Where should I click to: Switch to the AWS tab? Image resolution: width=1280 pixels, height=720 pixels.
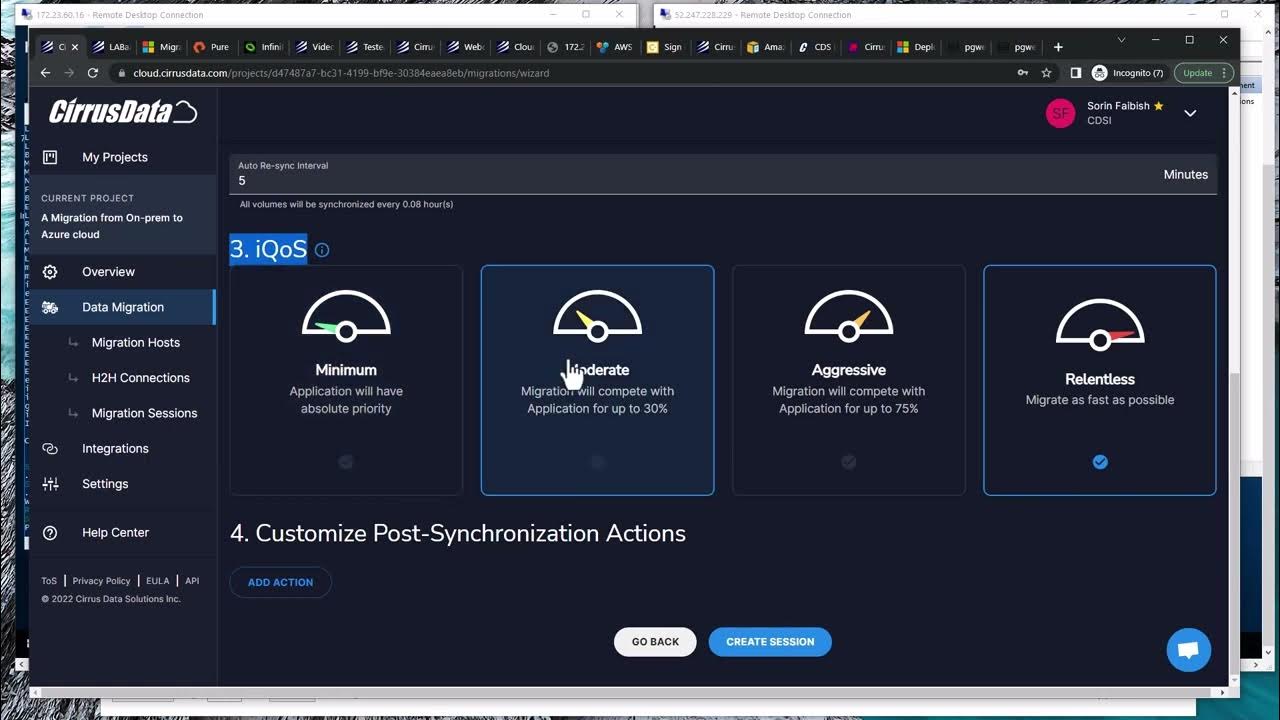(x=613, y=47)
